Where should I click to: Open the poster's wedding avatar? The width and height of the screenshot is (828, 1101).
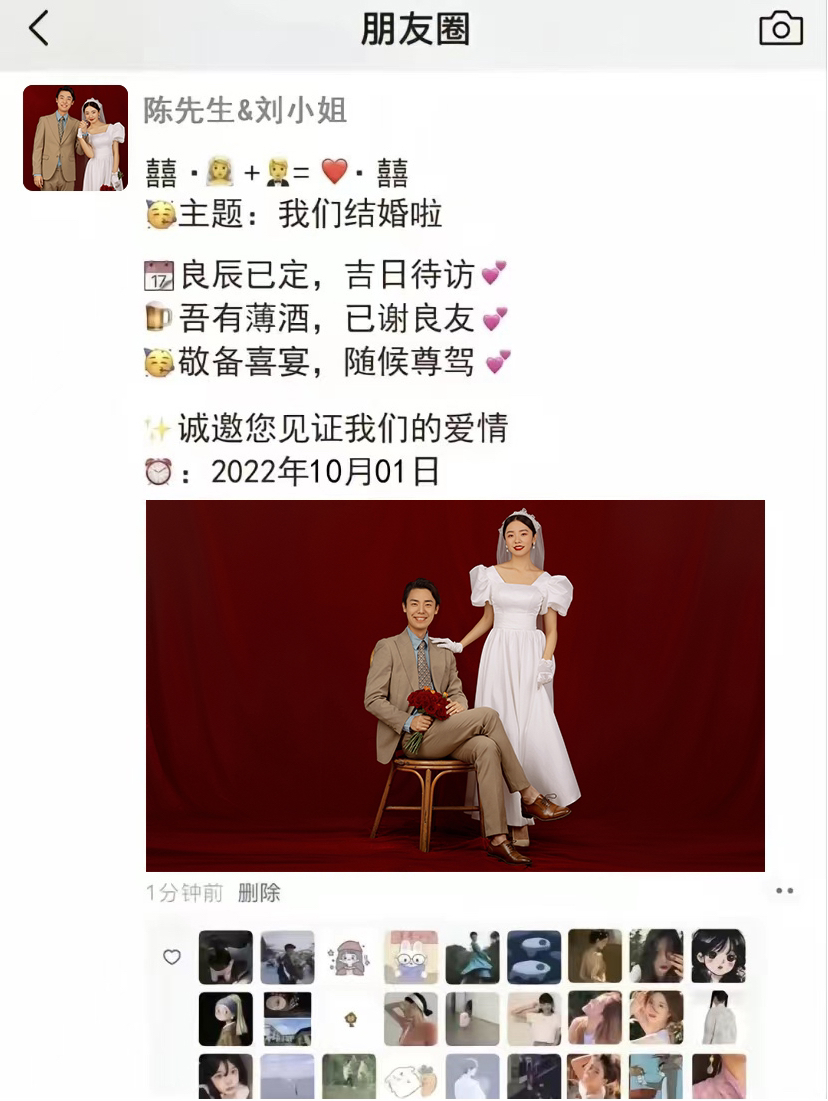(75, 138)
